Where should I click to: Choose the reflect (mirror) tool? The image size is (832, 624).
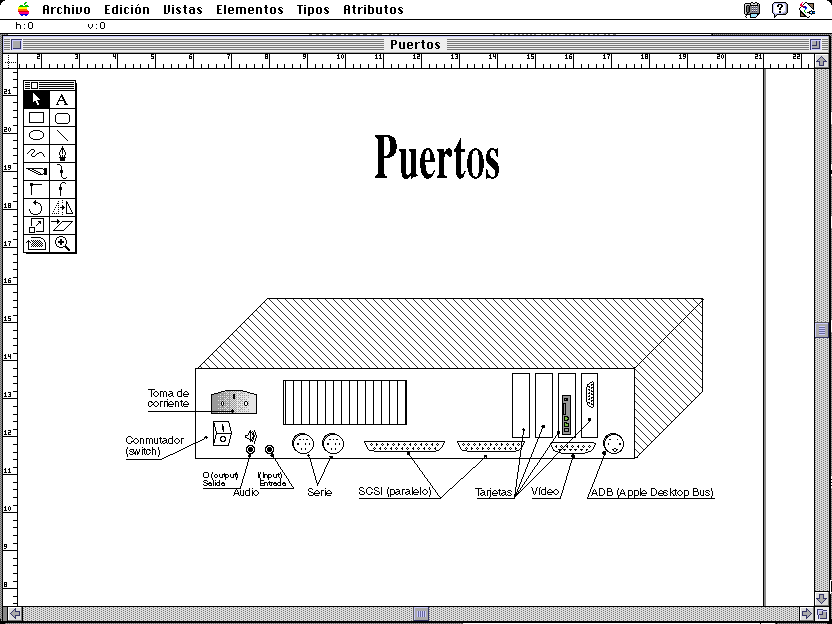click(62, 207)
